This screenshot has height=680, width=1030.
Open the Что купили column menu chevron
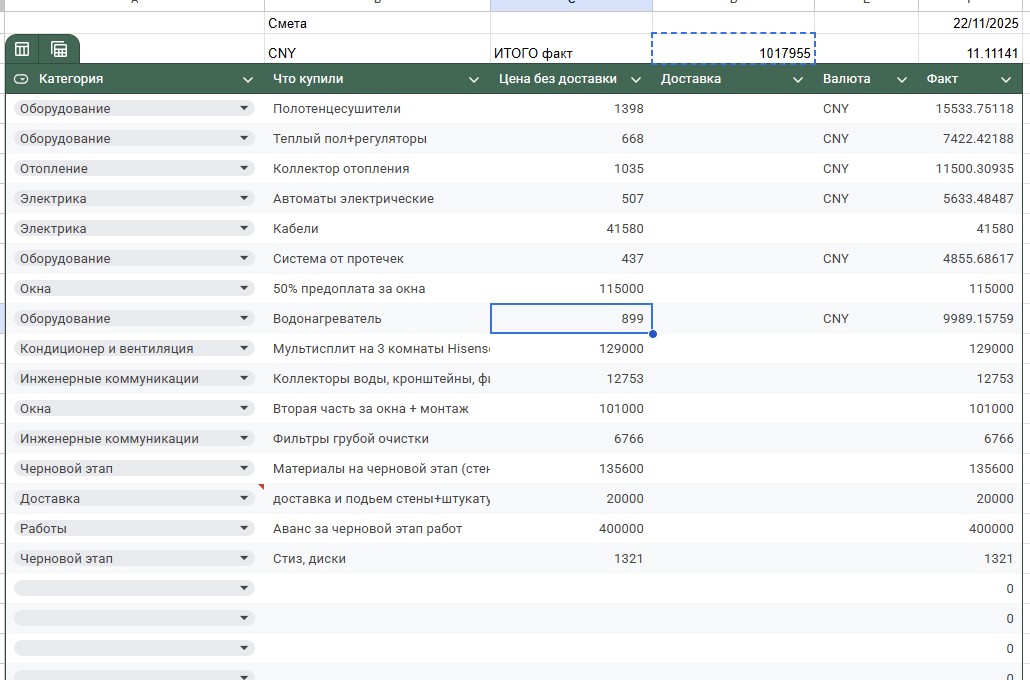474,79
